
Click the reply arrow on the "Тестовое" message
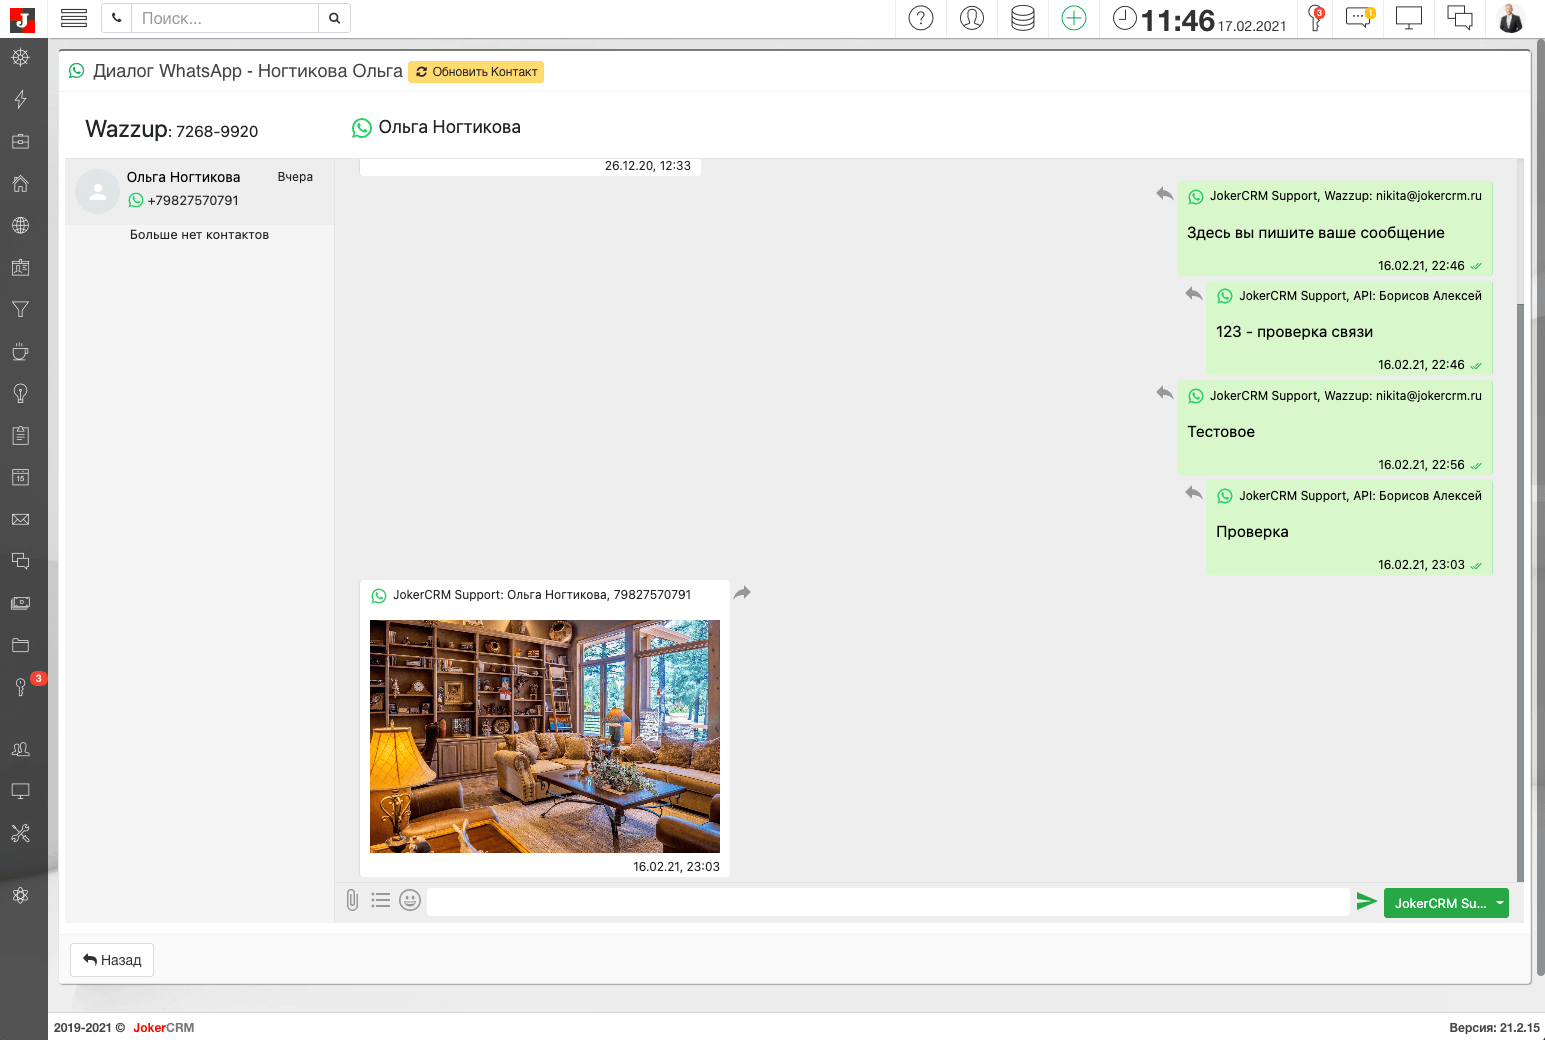[1163, 394]
